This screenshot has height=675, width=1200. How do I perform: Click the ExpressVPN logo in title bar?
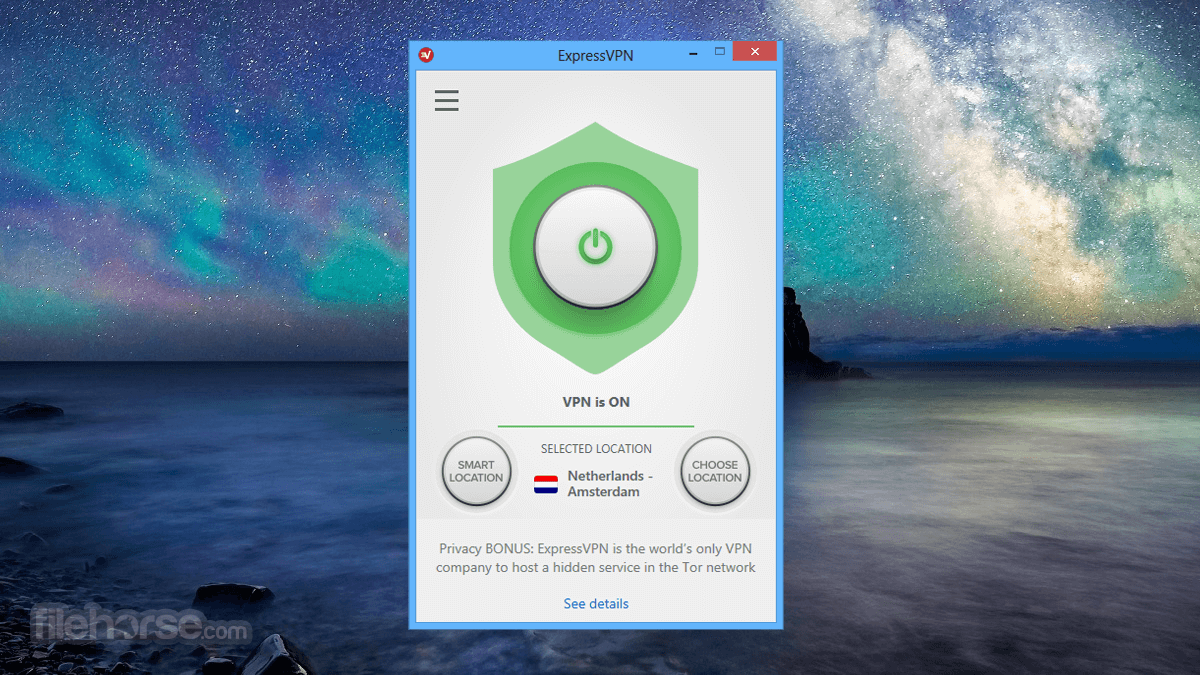[426, 55]
